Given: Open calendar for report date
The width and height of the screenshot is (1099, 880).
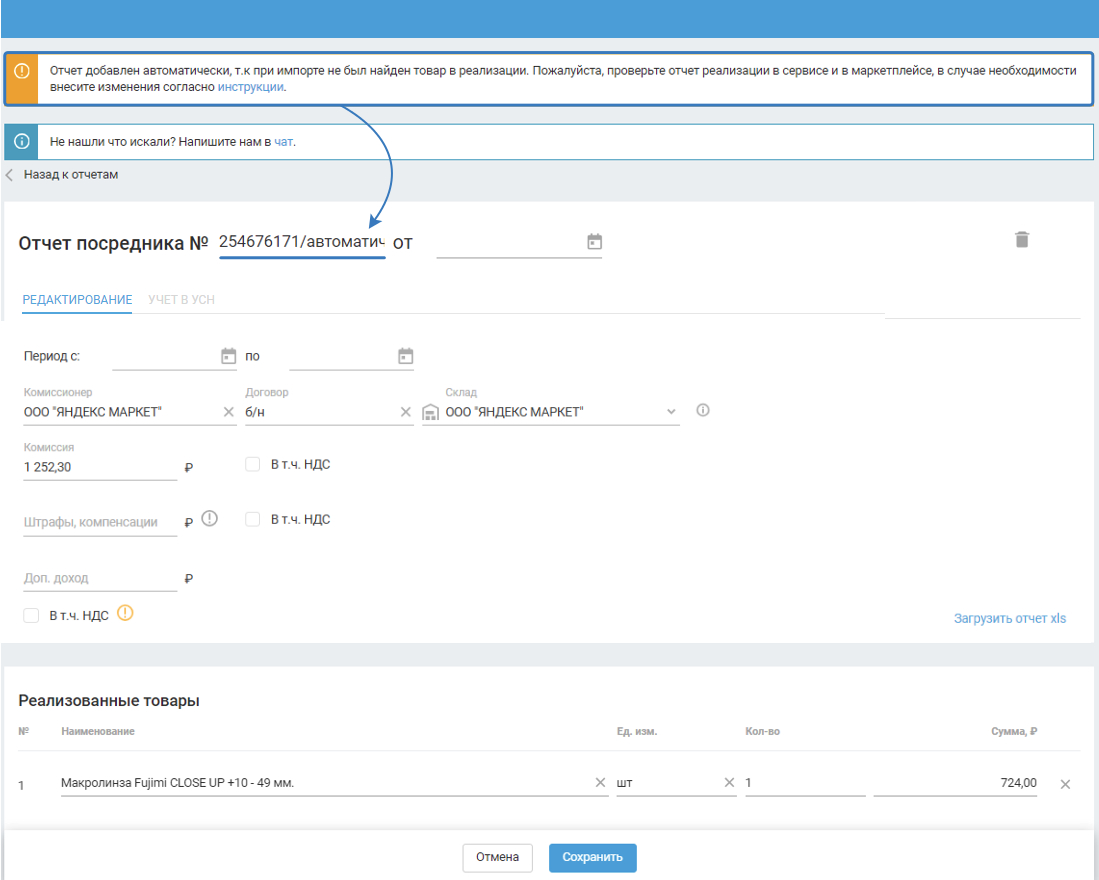Looking at the screenshot, I should pyautogui.click(x=594, y=242).
